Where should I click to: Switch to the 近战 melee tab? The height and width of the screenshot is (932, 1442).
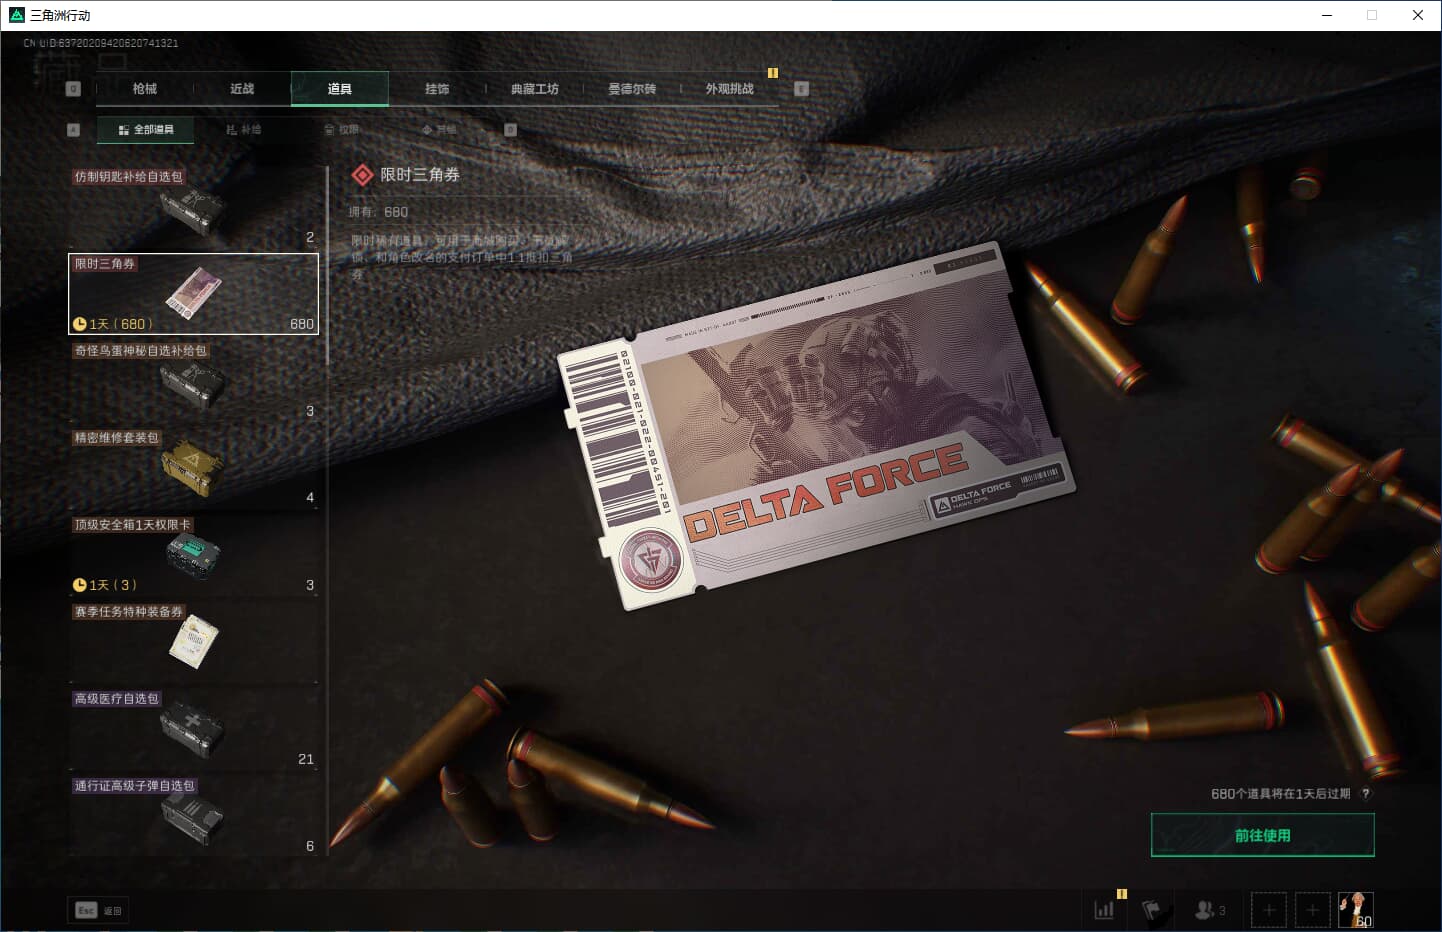pos(242,89)
